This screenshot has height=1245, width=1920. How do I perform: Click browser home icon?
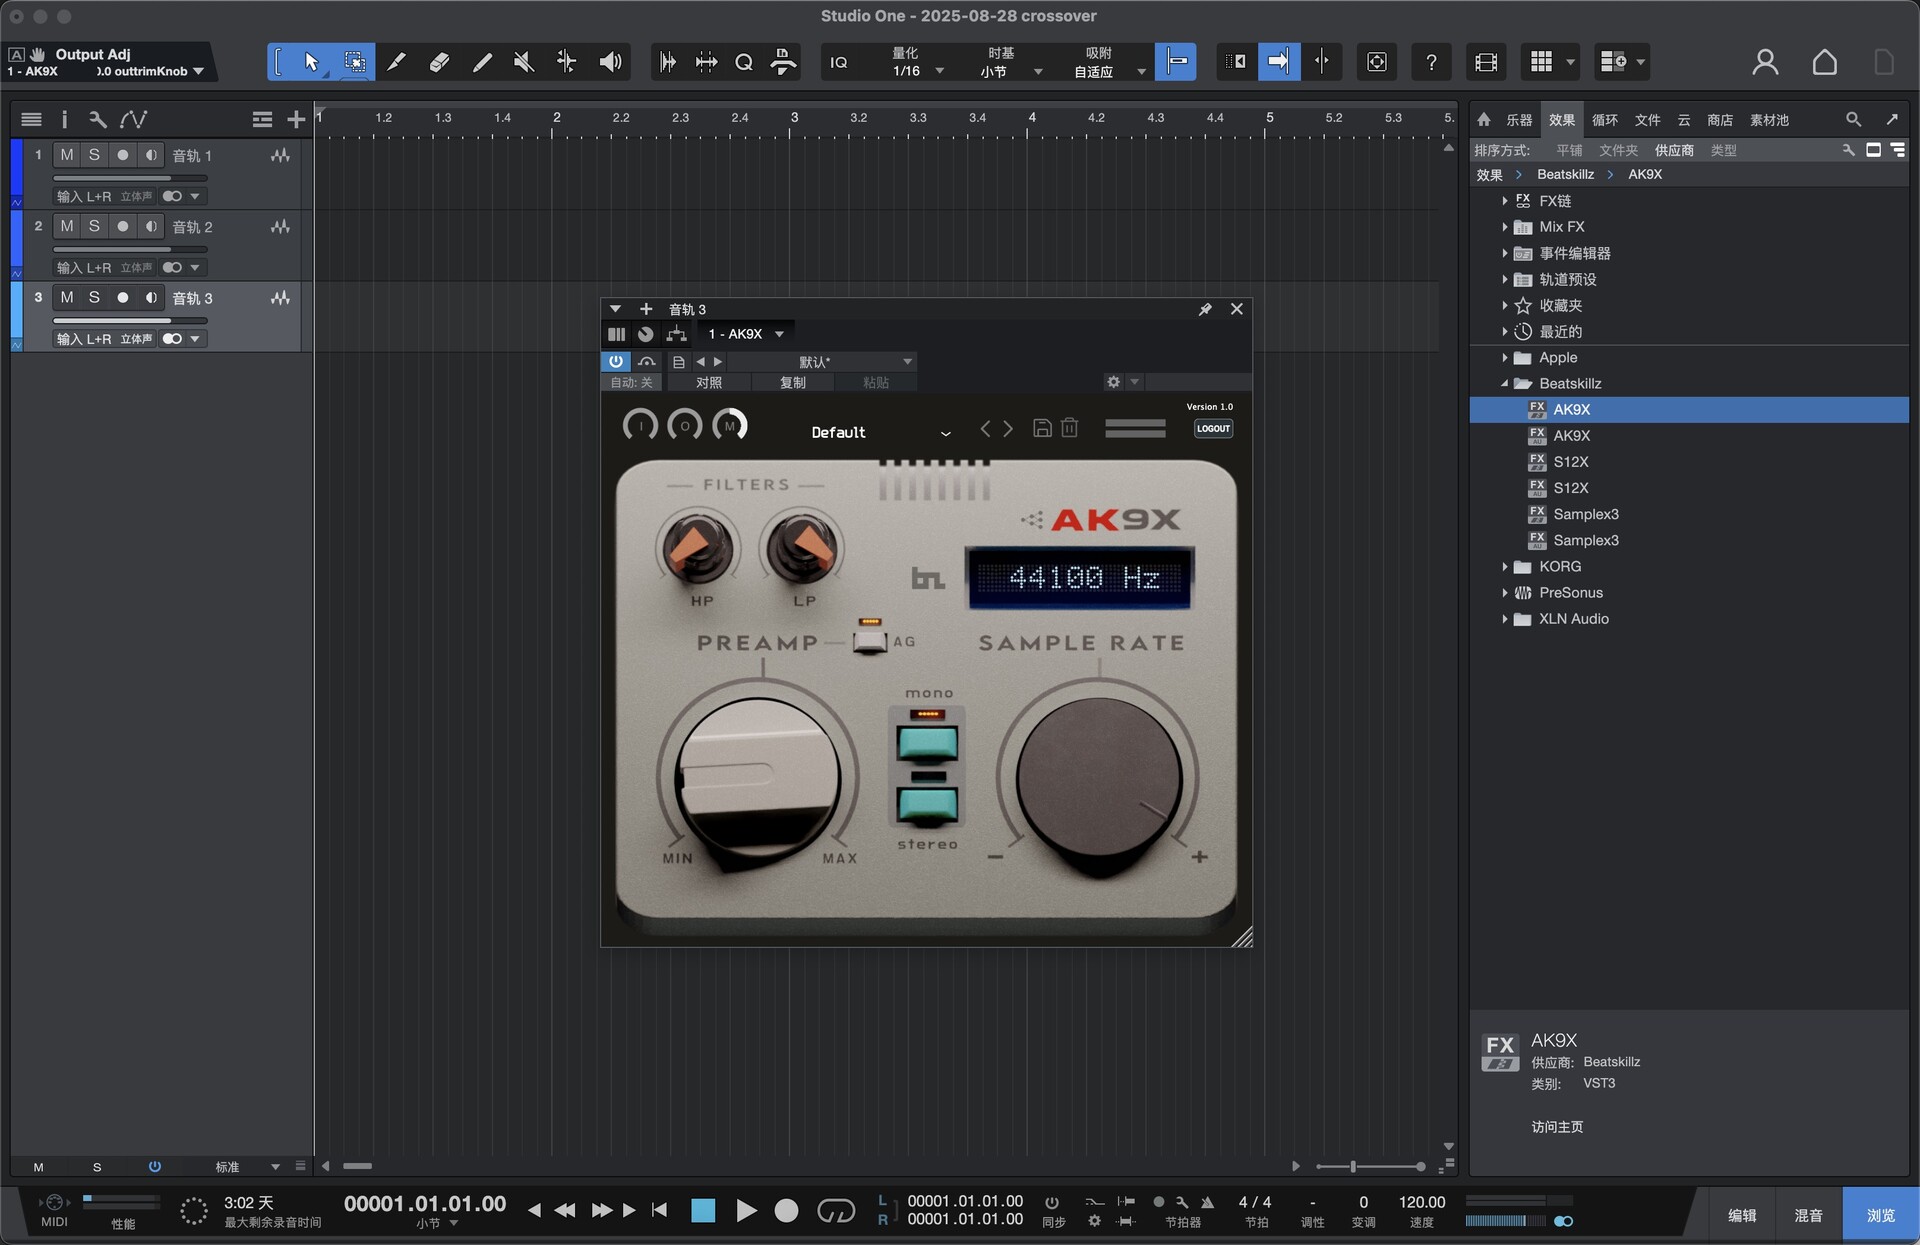[x=1484, y=120]
